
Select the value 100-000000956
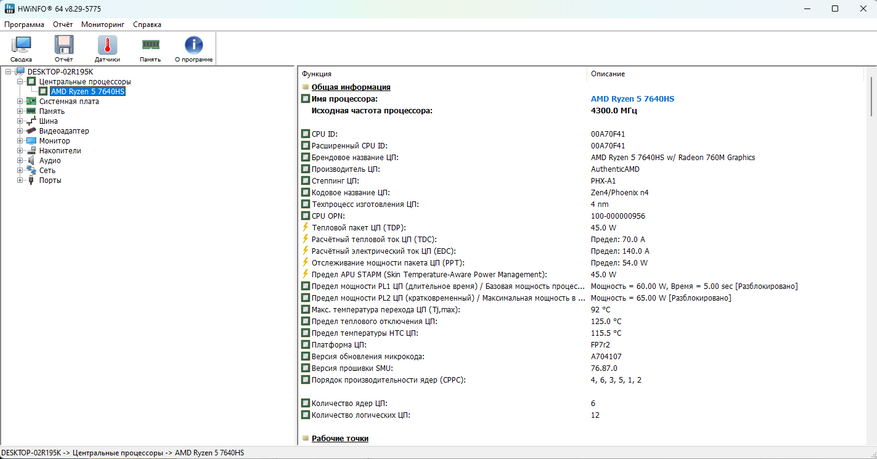click(x=618, y=216)
